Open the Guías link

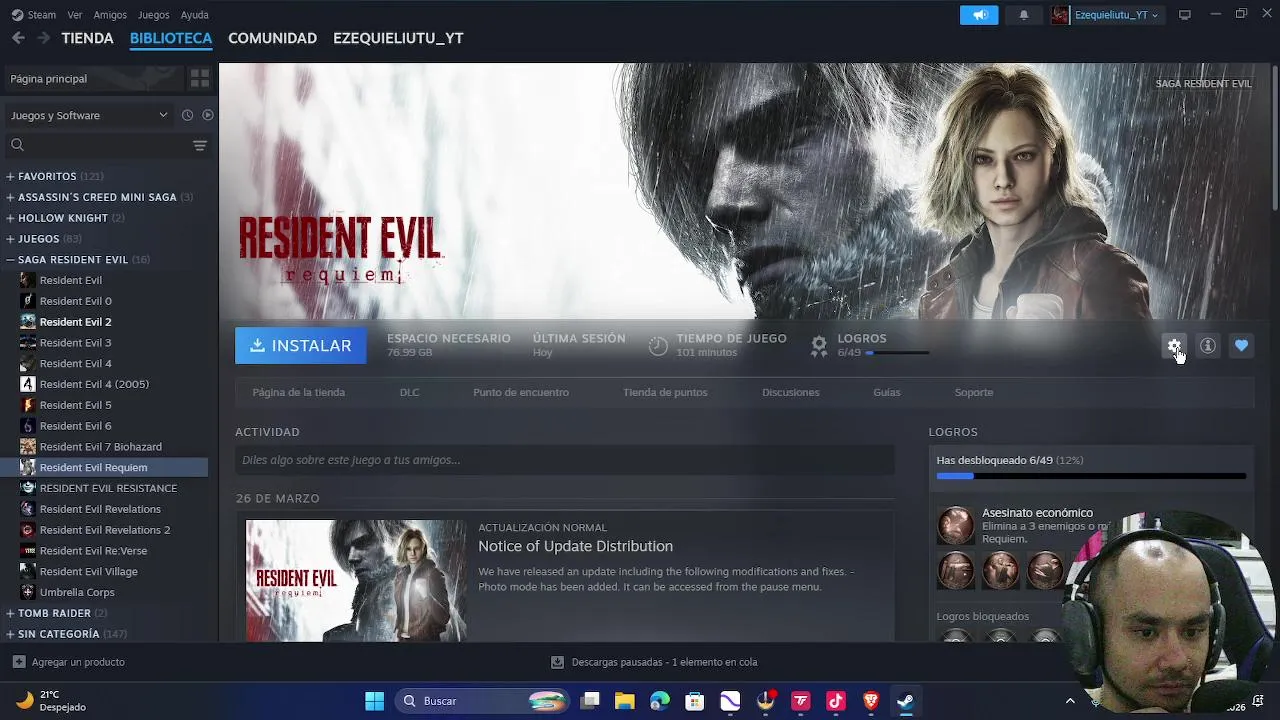[x=886, y=392]
